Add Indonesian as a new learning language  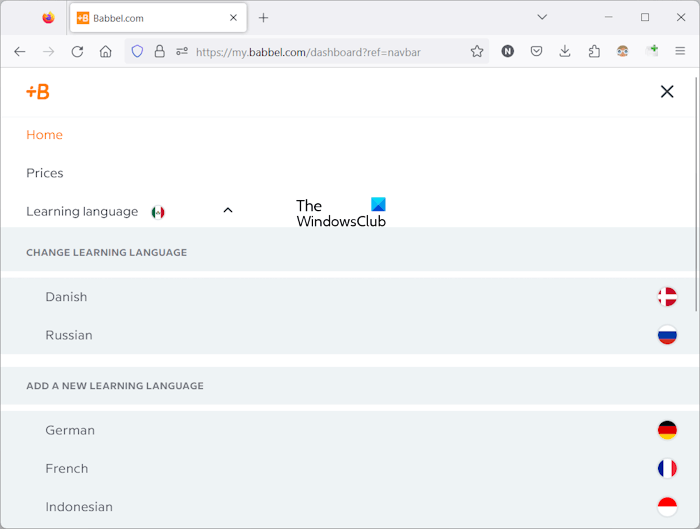pos(348,507)
